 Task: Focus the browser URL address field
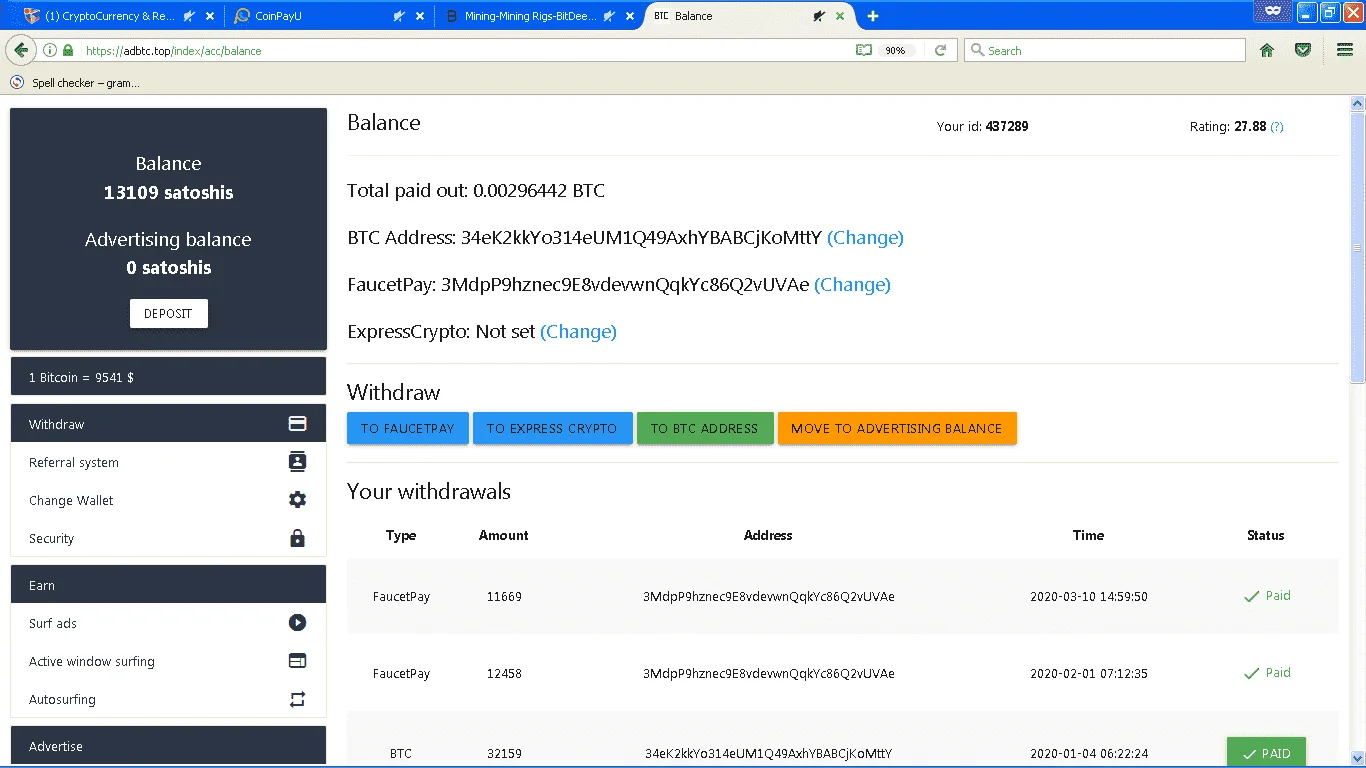(460, 50)
